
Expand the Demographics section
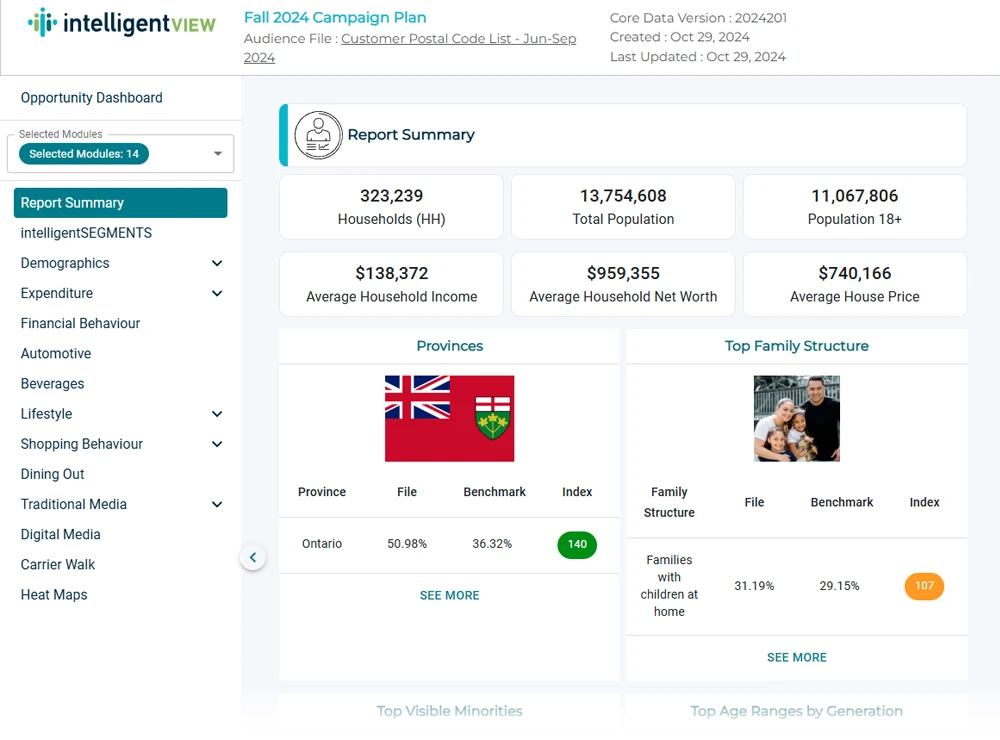pos(217,263)
